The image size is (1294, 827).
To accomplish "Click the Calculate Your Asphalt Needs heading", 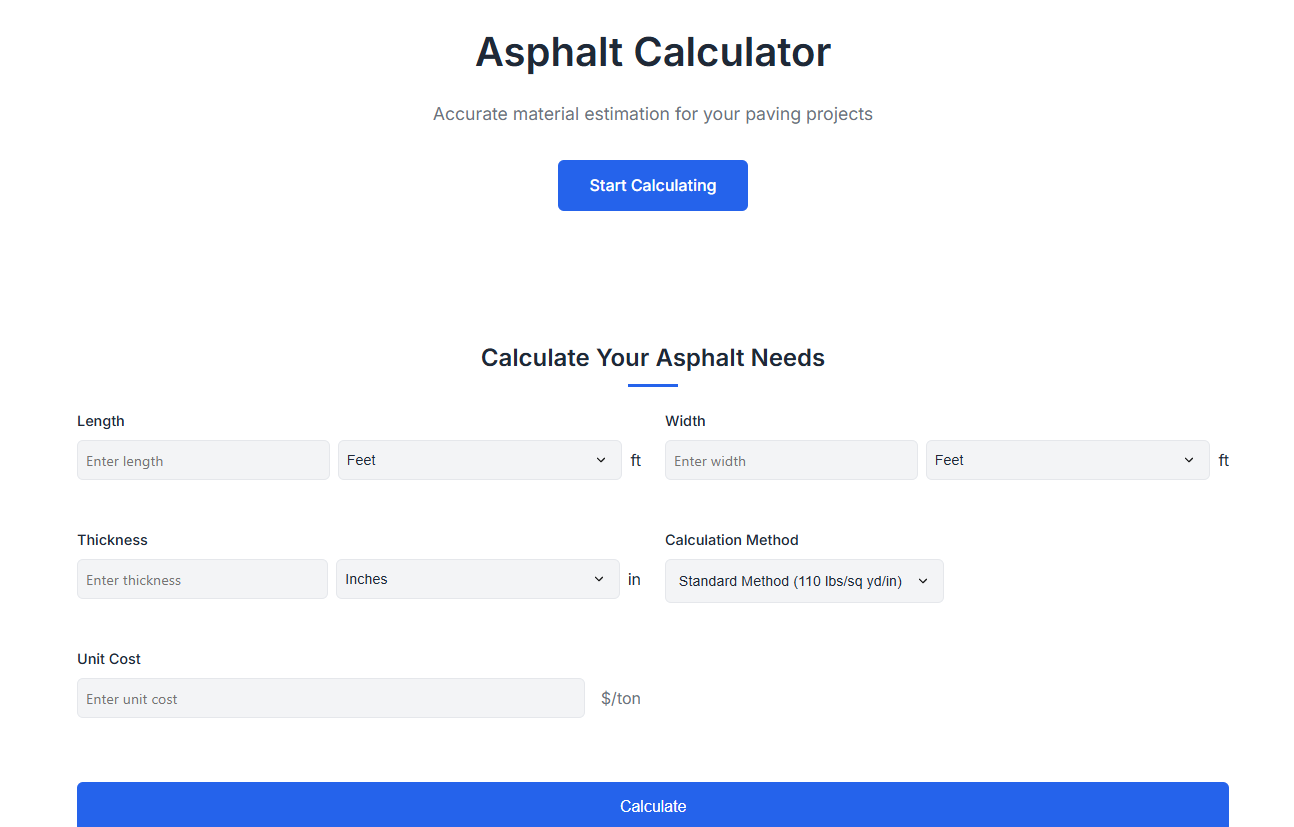I will 653,357.
